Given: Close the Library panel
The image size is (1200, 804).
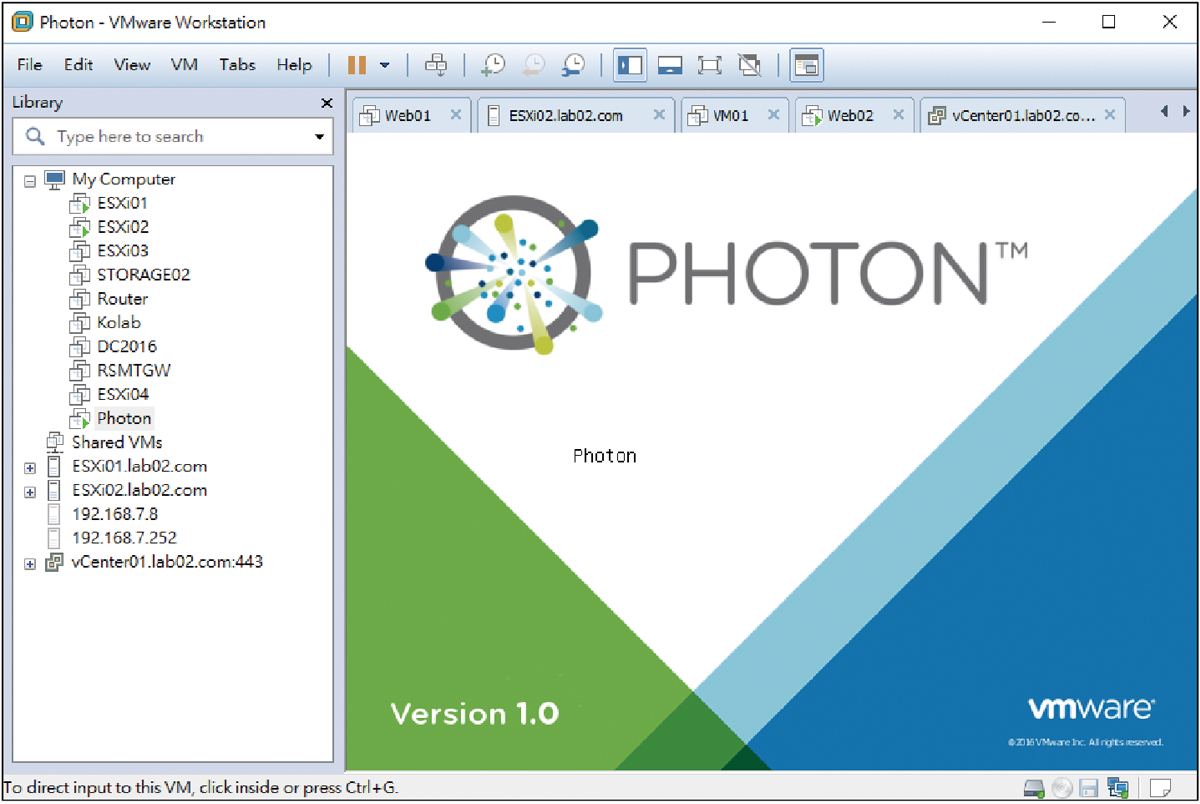Looking at the screenshot, I should [326, 103].
